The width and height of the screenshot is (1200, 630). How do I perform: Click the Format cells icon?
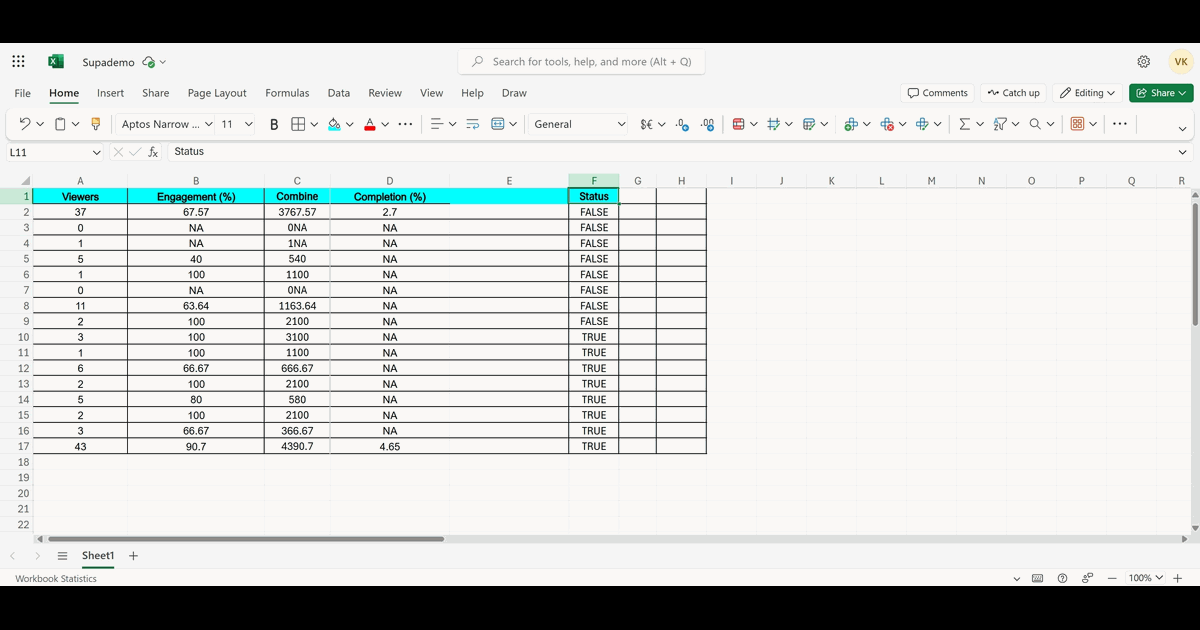click(922, 124)
